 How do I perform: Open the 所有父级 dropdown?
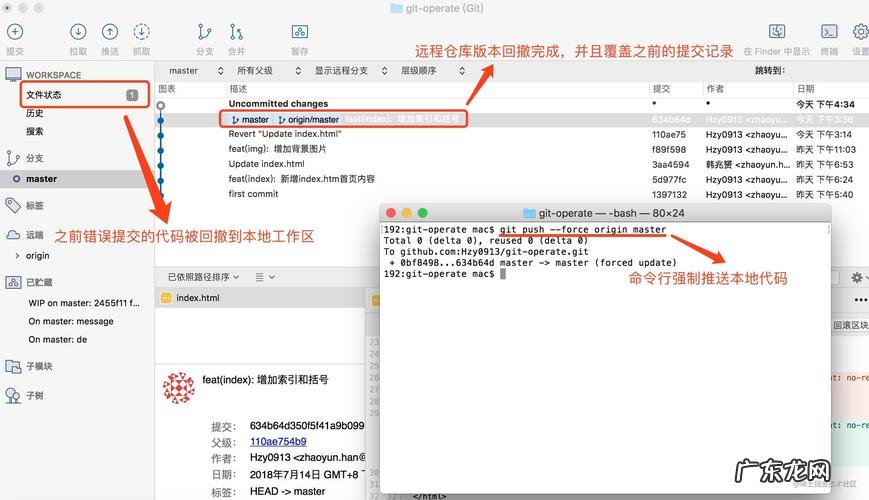(269, 70)
